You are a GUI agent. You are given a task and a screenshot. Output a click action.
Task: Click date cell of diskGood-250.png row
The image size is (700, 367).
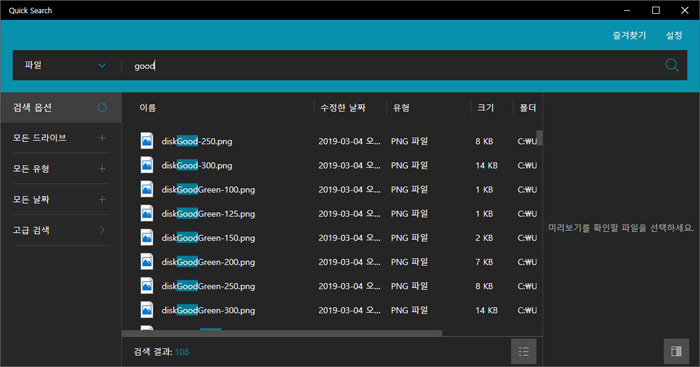[x=349, y=141]
